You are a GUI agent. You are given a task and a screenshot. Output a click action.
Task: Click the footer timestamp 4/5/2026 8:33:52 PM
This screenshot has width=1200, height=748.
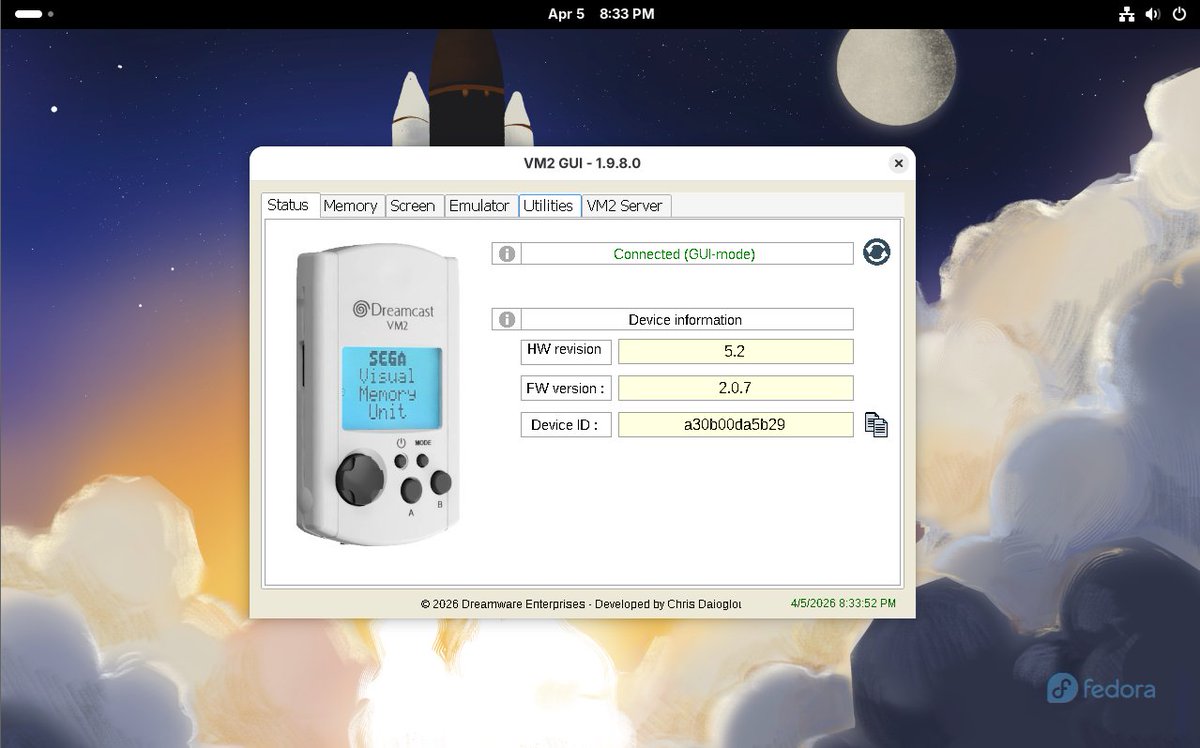pyautogui.click(x=843, y=604)
